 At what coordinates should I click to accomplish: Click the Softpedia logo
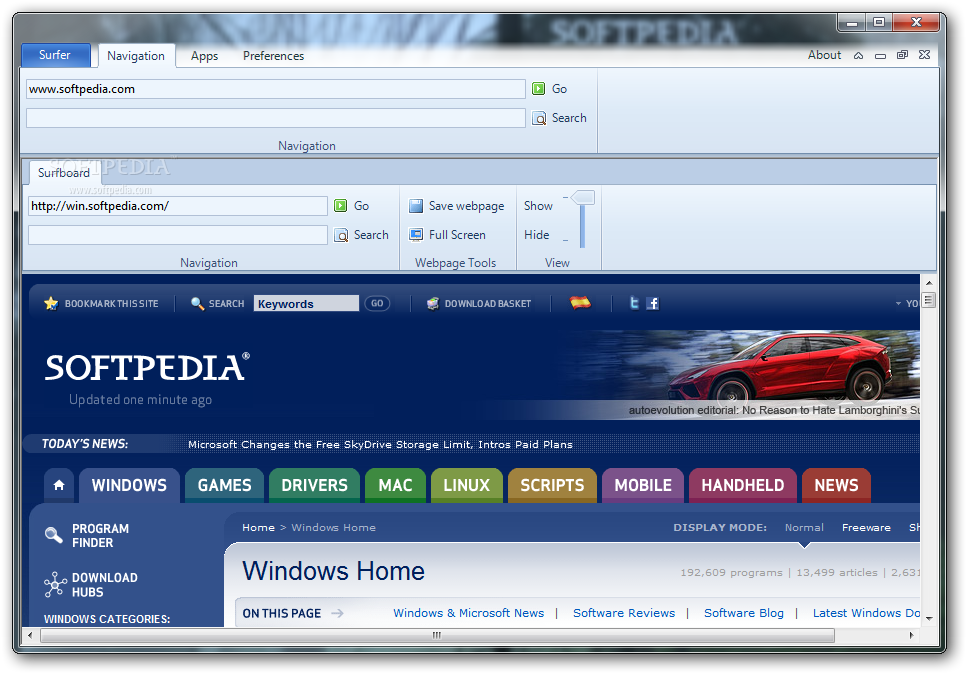[x=147, y=368]
